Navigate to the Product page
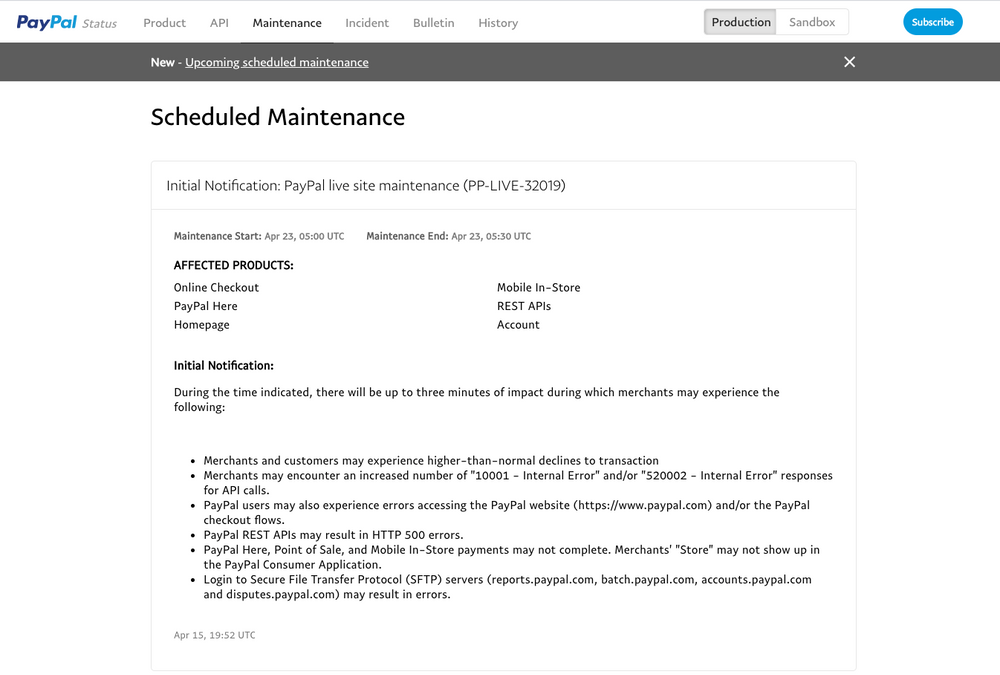Screen dimensions: 1000x675 pyautogui.click(x=164, y=22)
